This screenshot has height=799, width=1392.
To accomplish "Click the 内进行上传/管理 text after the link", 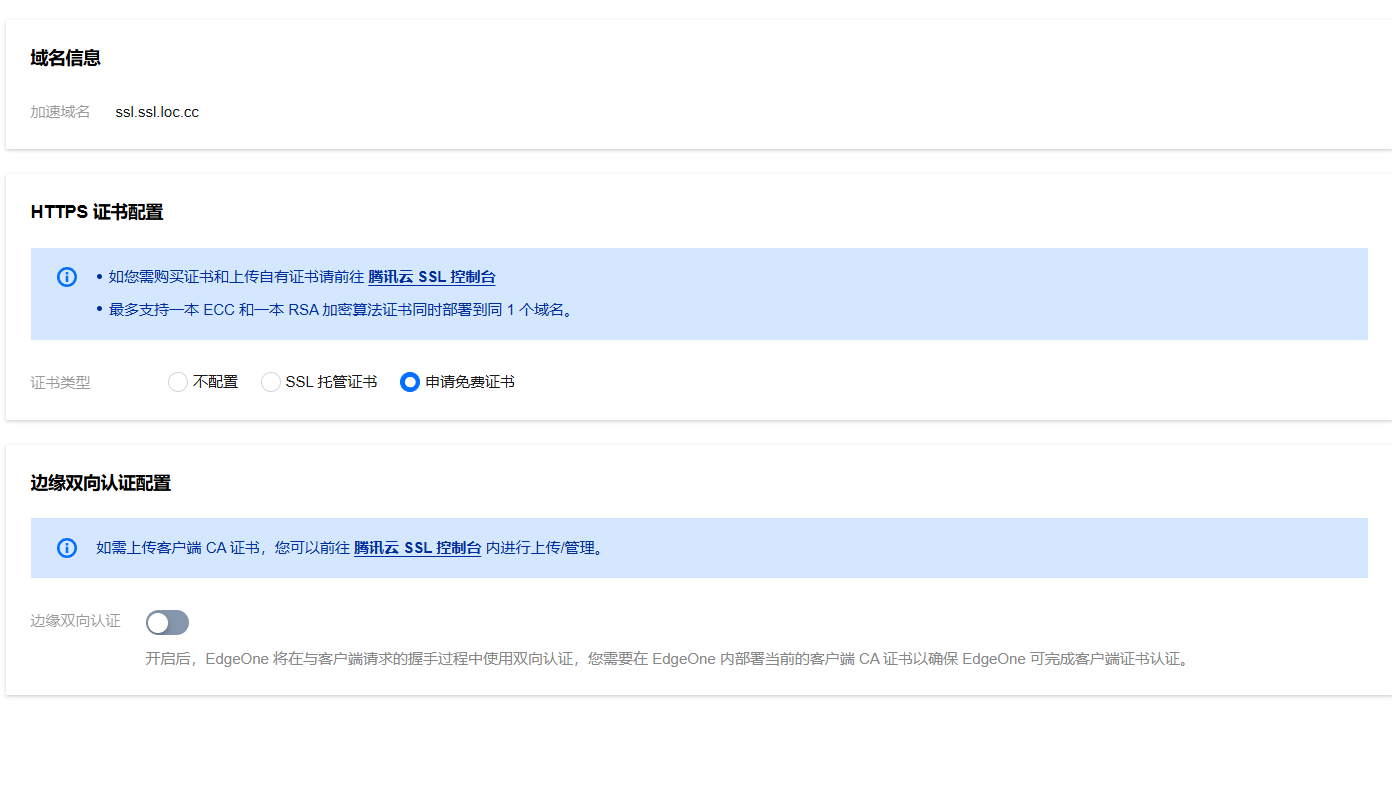I will point(545,548).
